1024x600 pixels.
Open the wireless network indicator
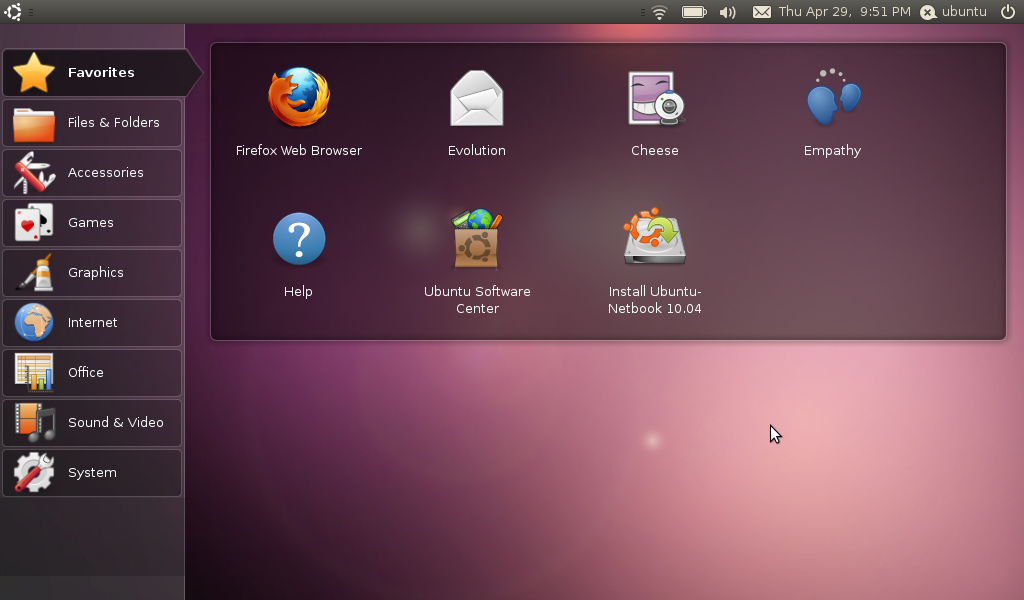[x=659, y=12]
